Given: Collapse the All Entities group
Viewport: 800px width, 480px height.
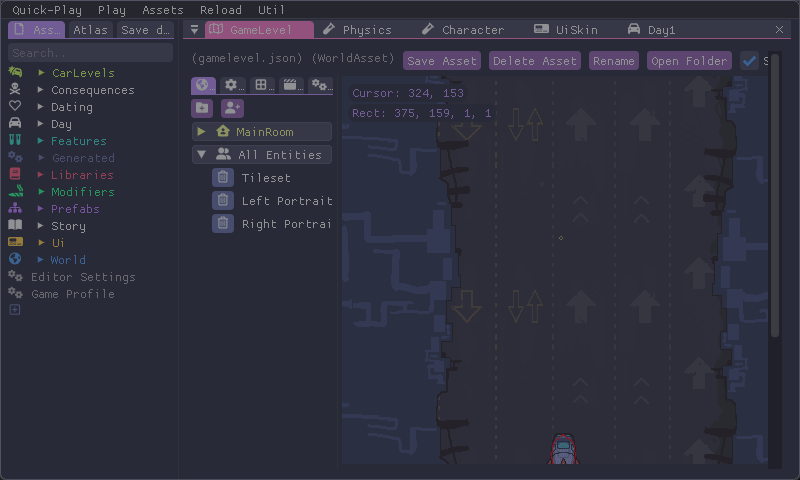Looking at the screenshot, I should 201,155.
